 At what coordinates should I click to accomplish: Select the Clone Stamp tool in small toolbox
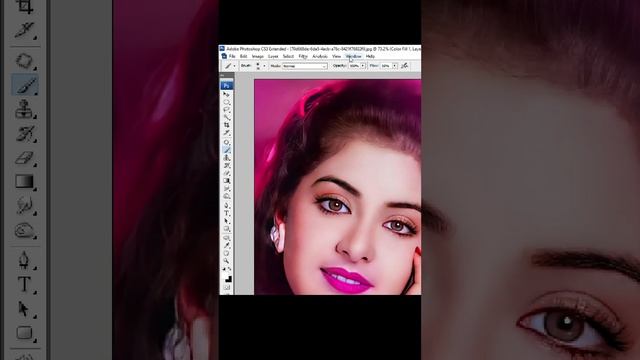click(227, 158)
